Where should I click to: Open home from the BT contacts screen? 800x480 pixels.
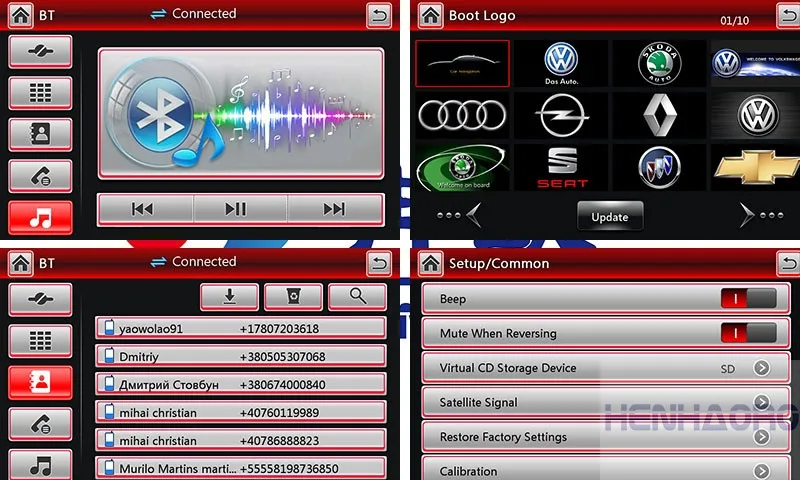[x=20, y=264]
